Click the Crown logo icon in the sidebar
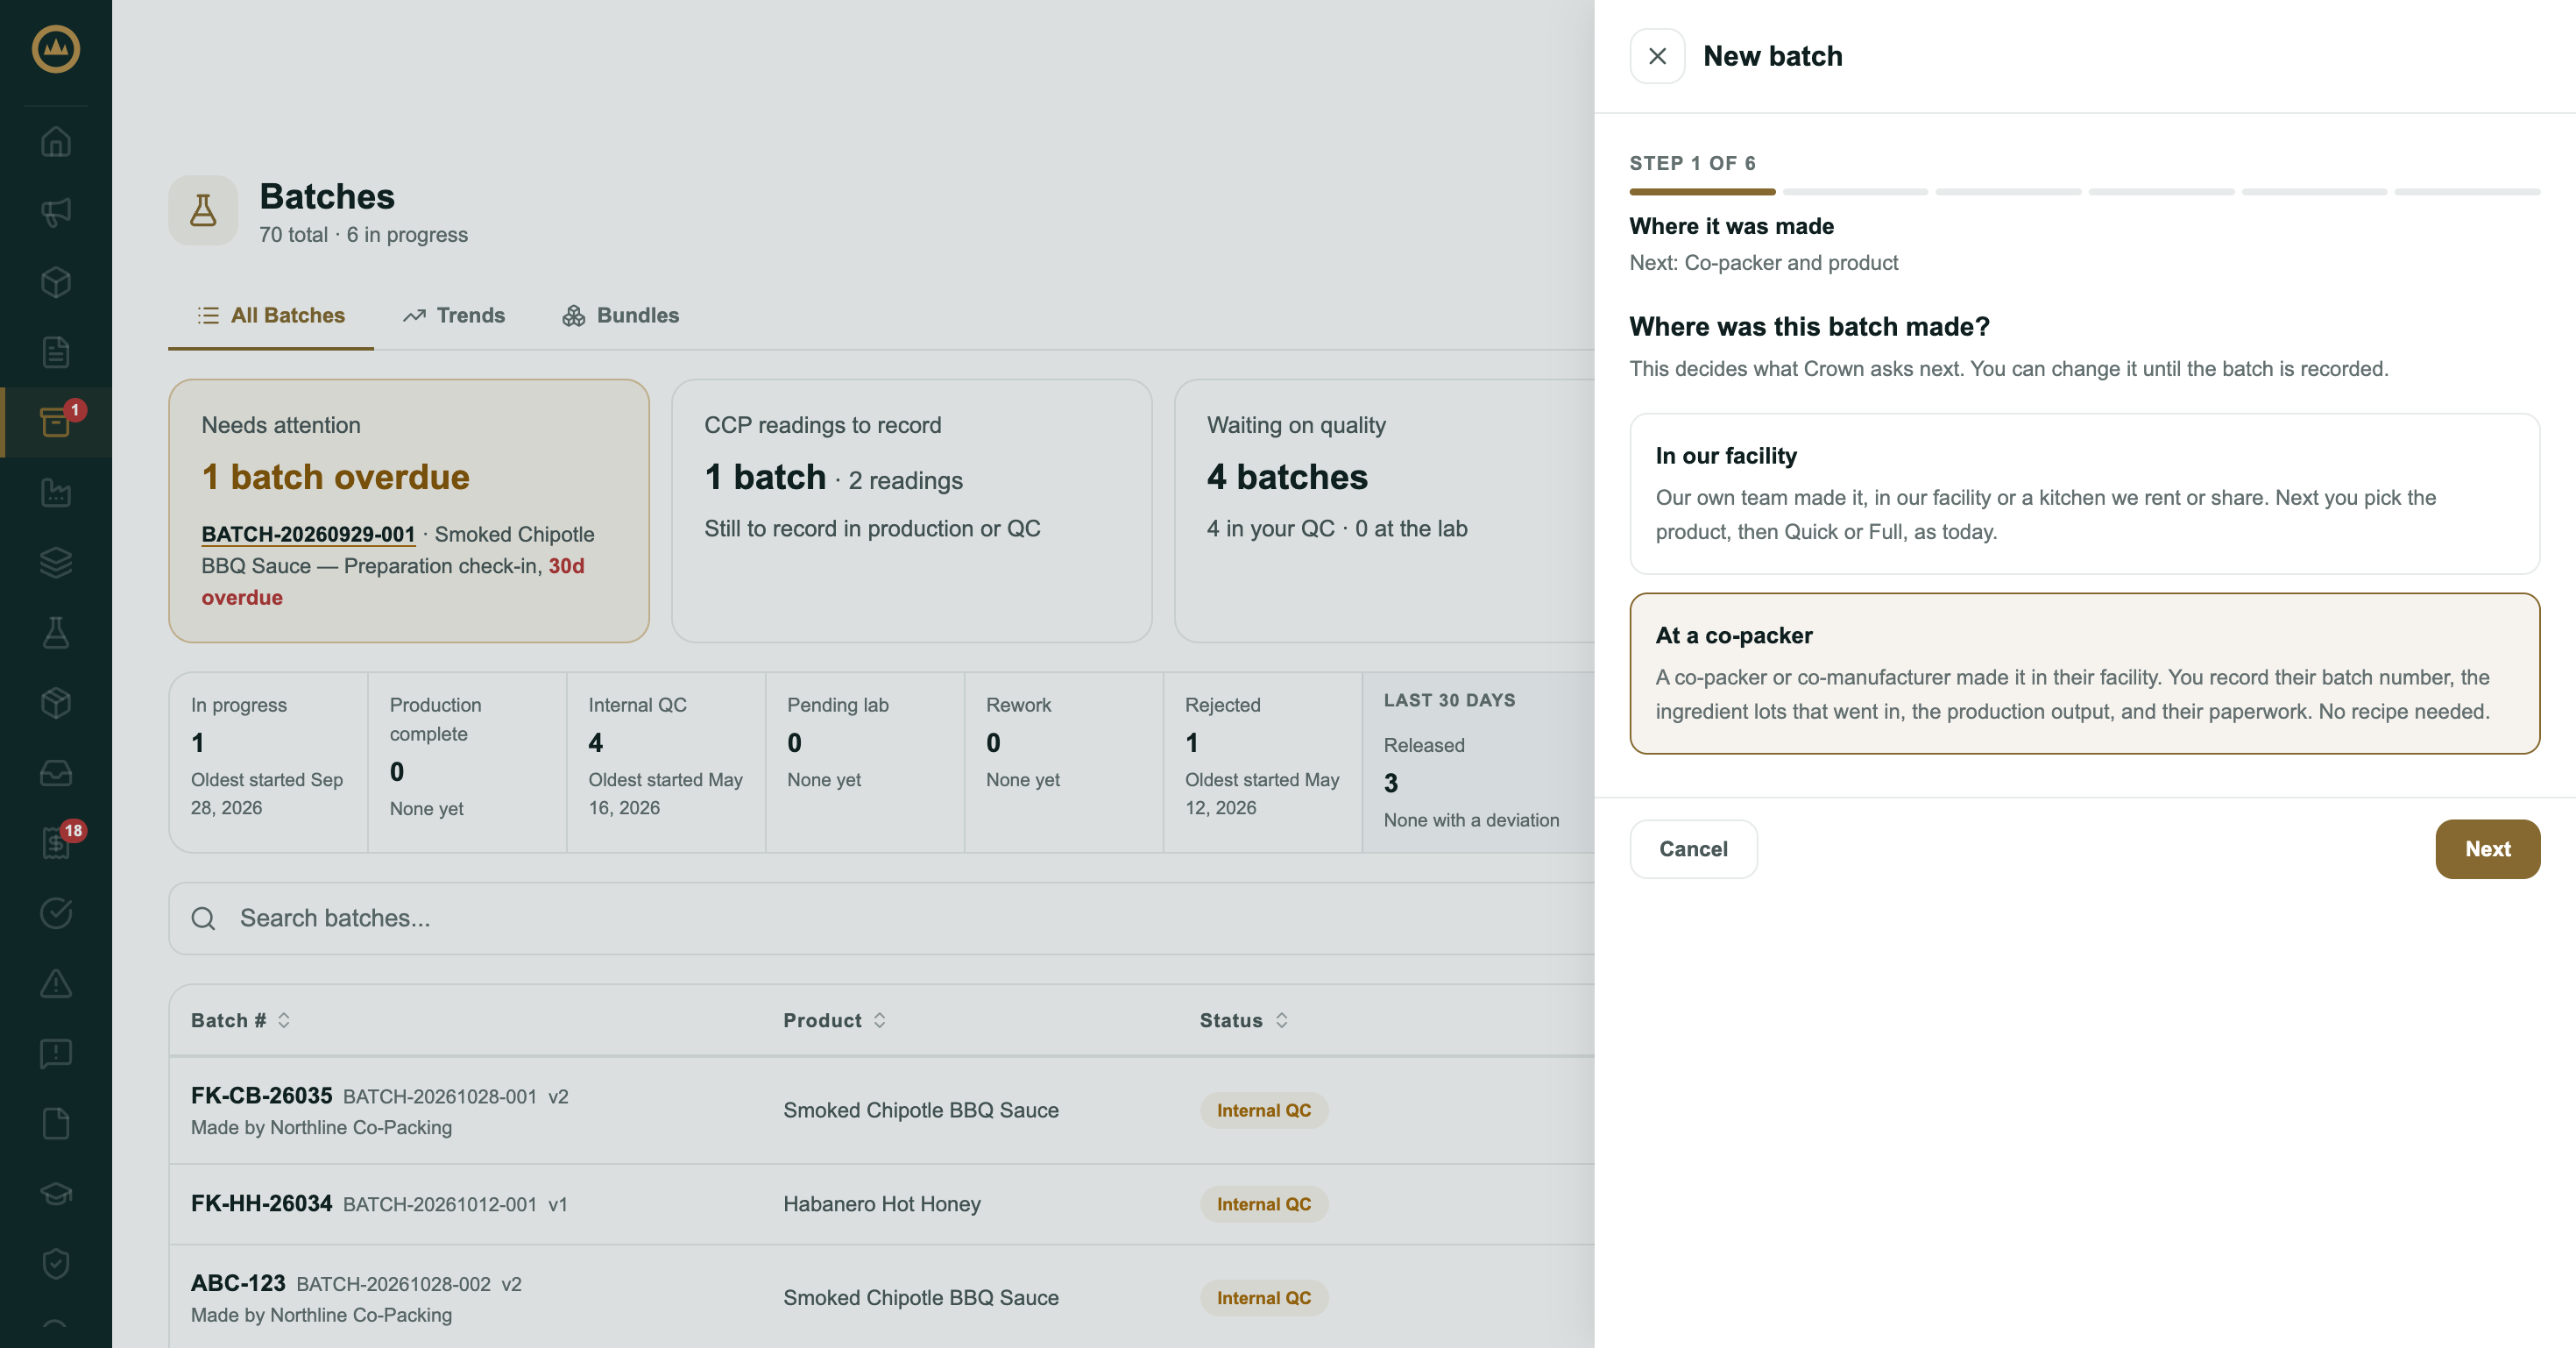2576x1348 pixels. (x=56, y=49)
